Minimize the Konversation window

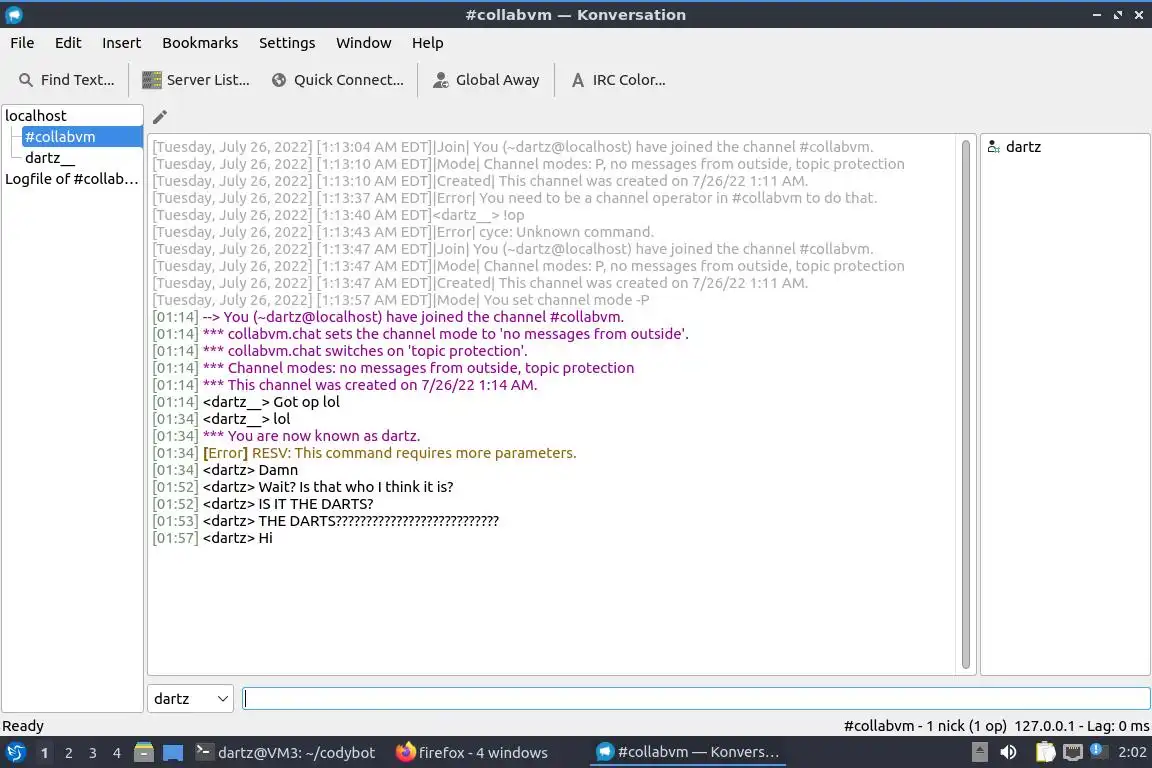[x=1096, y=15]
